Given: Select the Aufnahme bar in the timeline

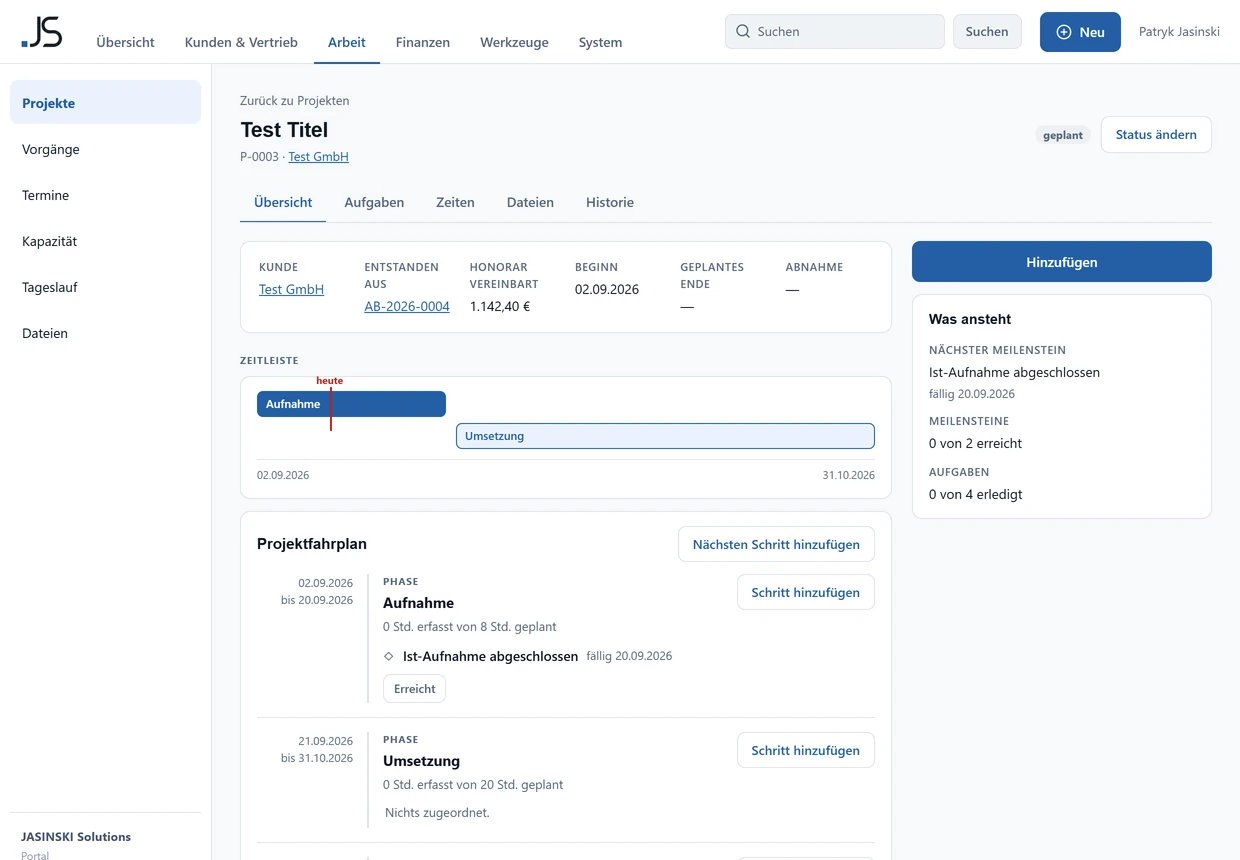Looking at the screenshot, I should (x=351, y=404).
